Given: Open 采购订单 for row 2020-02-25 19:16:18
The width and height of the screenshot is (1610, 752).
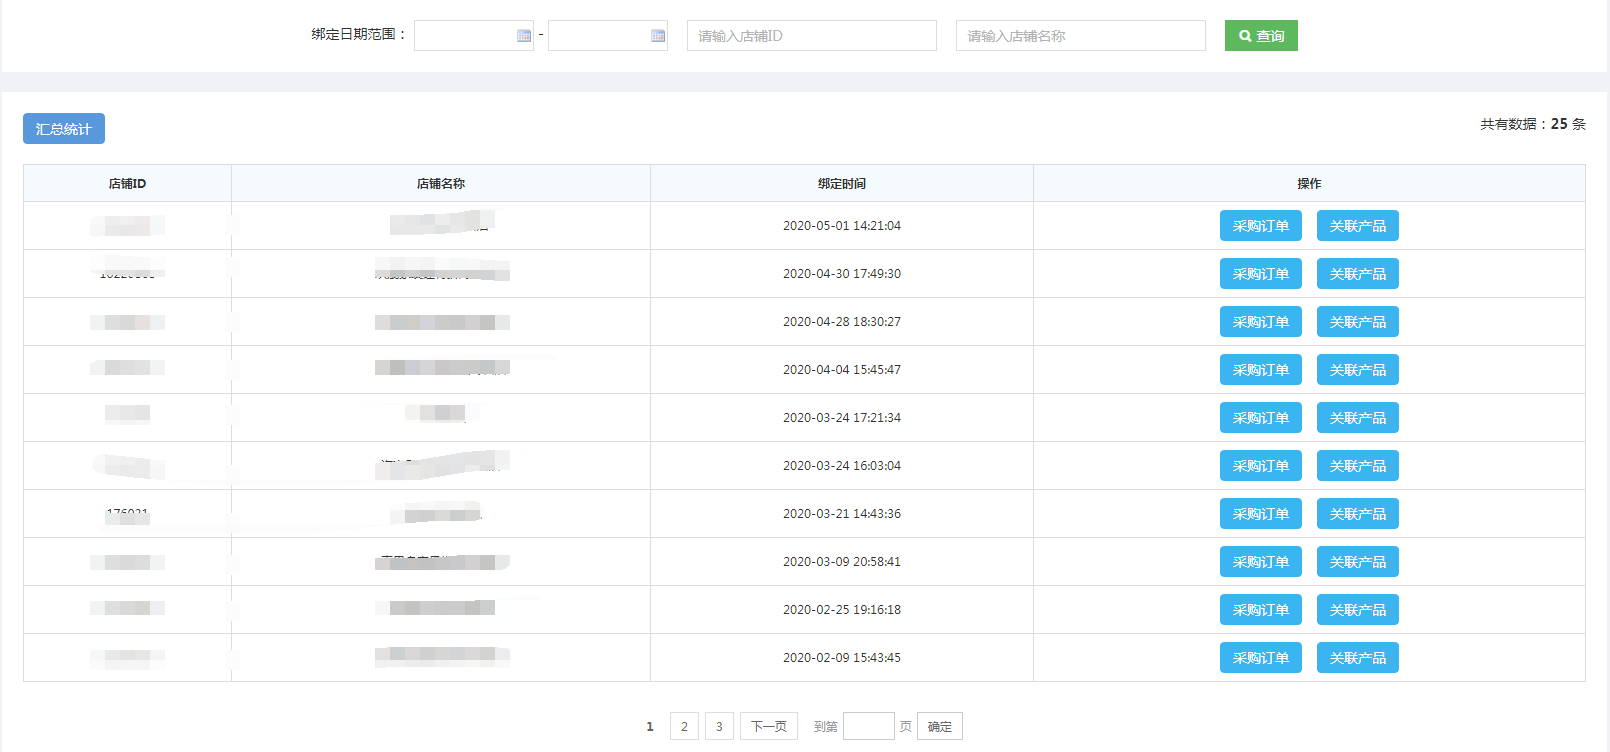Looking at the screenshot, I should [x=1261, y=610].
